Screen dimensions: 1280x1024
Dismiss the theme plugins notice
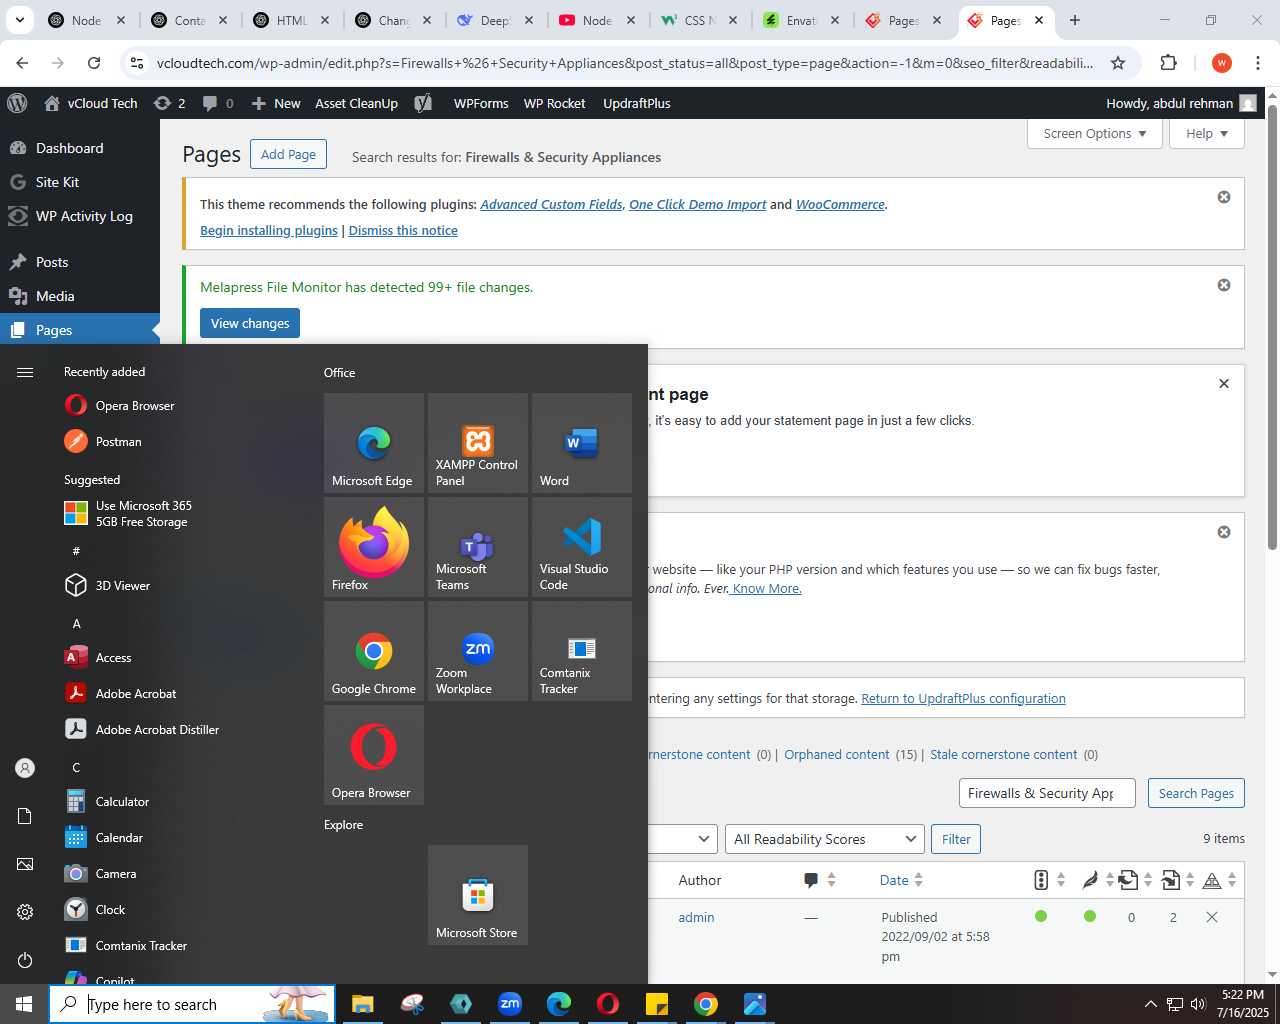tap(1224, 197)
